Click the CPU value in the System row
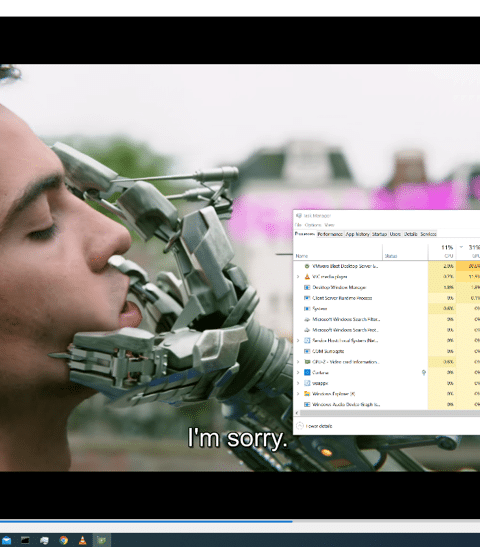This screenshot has height=547, width=480. click(449, 309)
